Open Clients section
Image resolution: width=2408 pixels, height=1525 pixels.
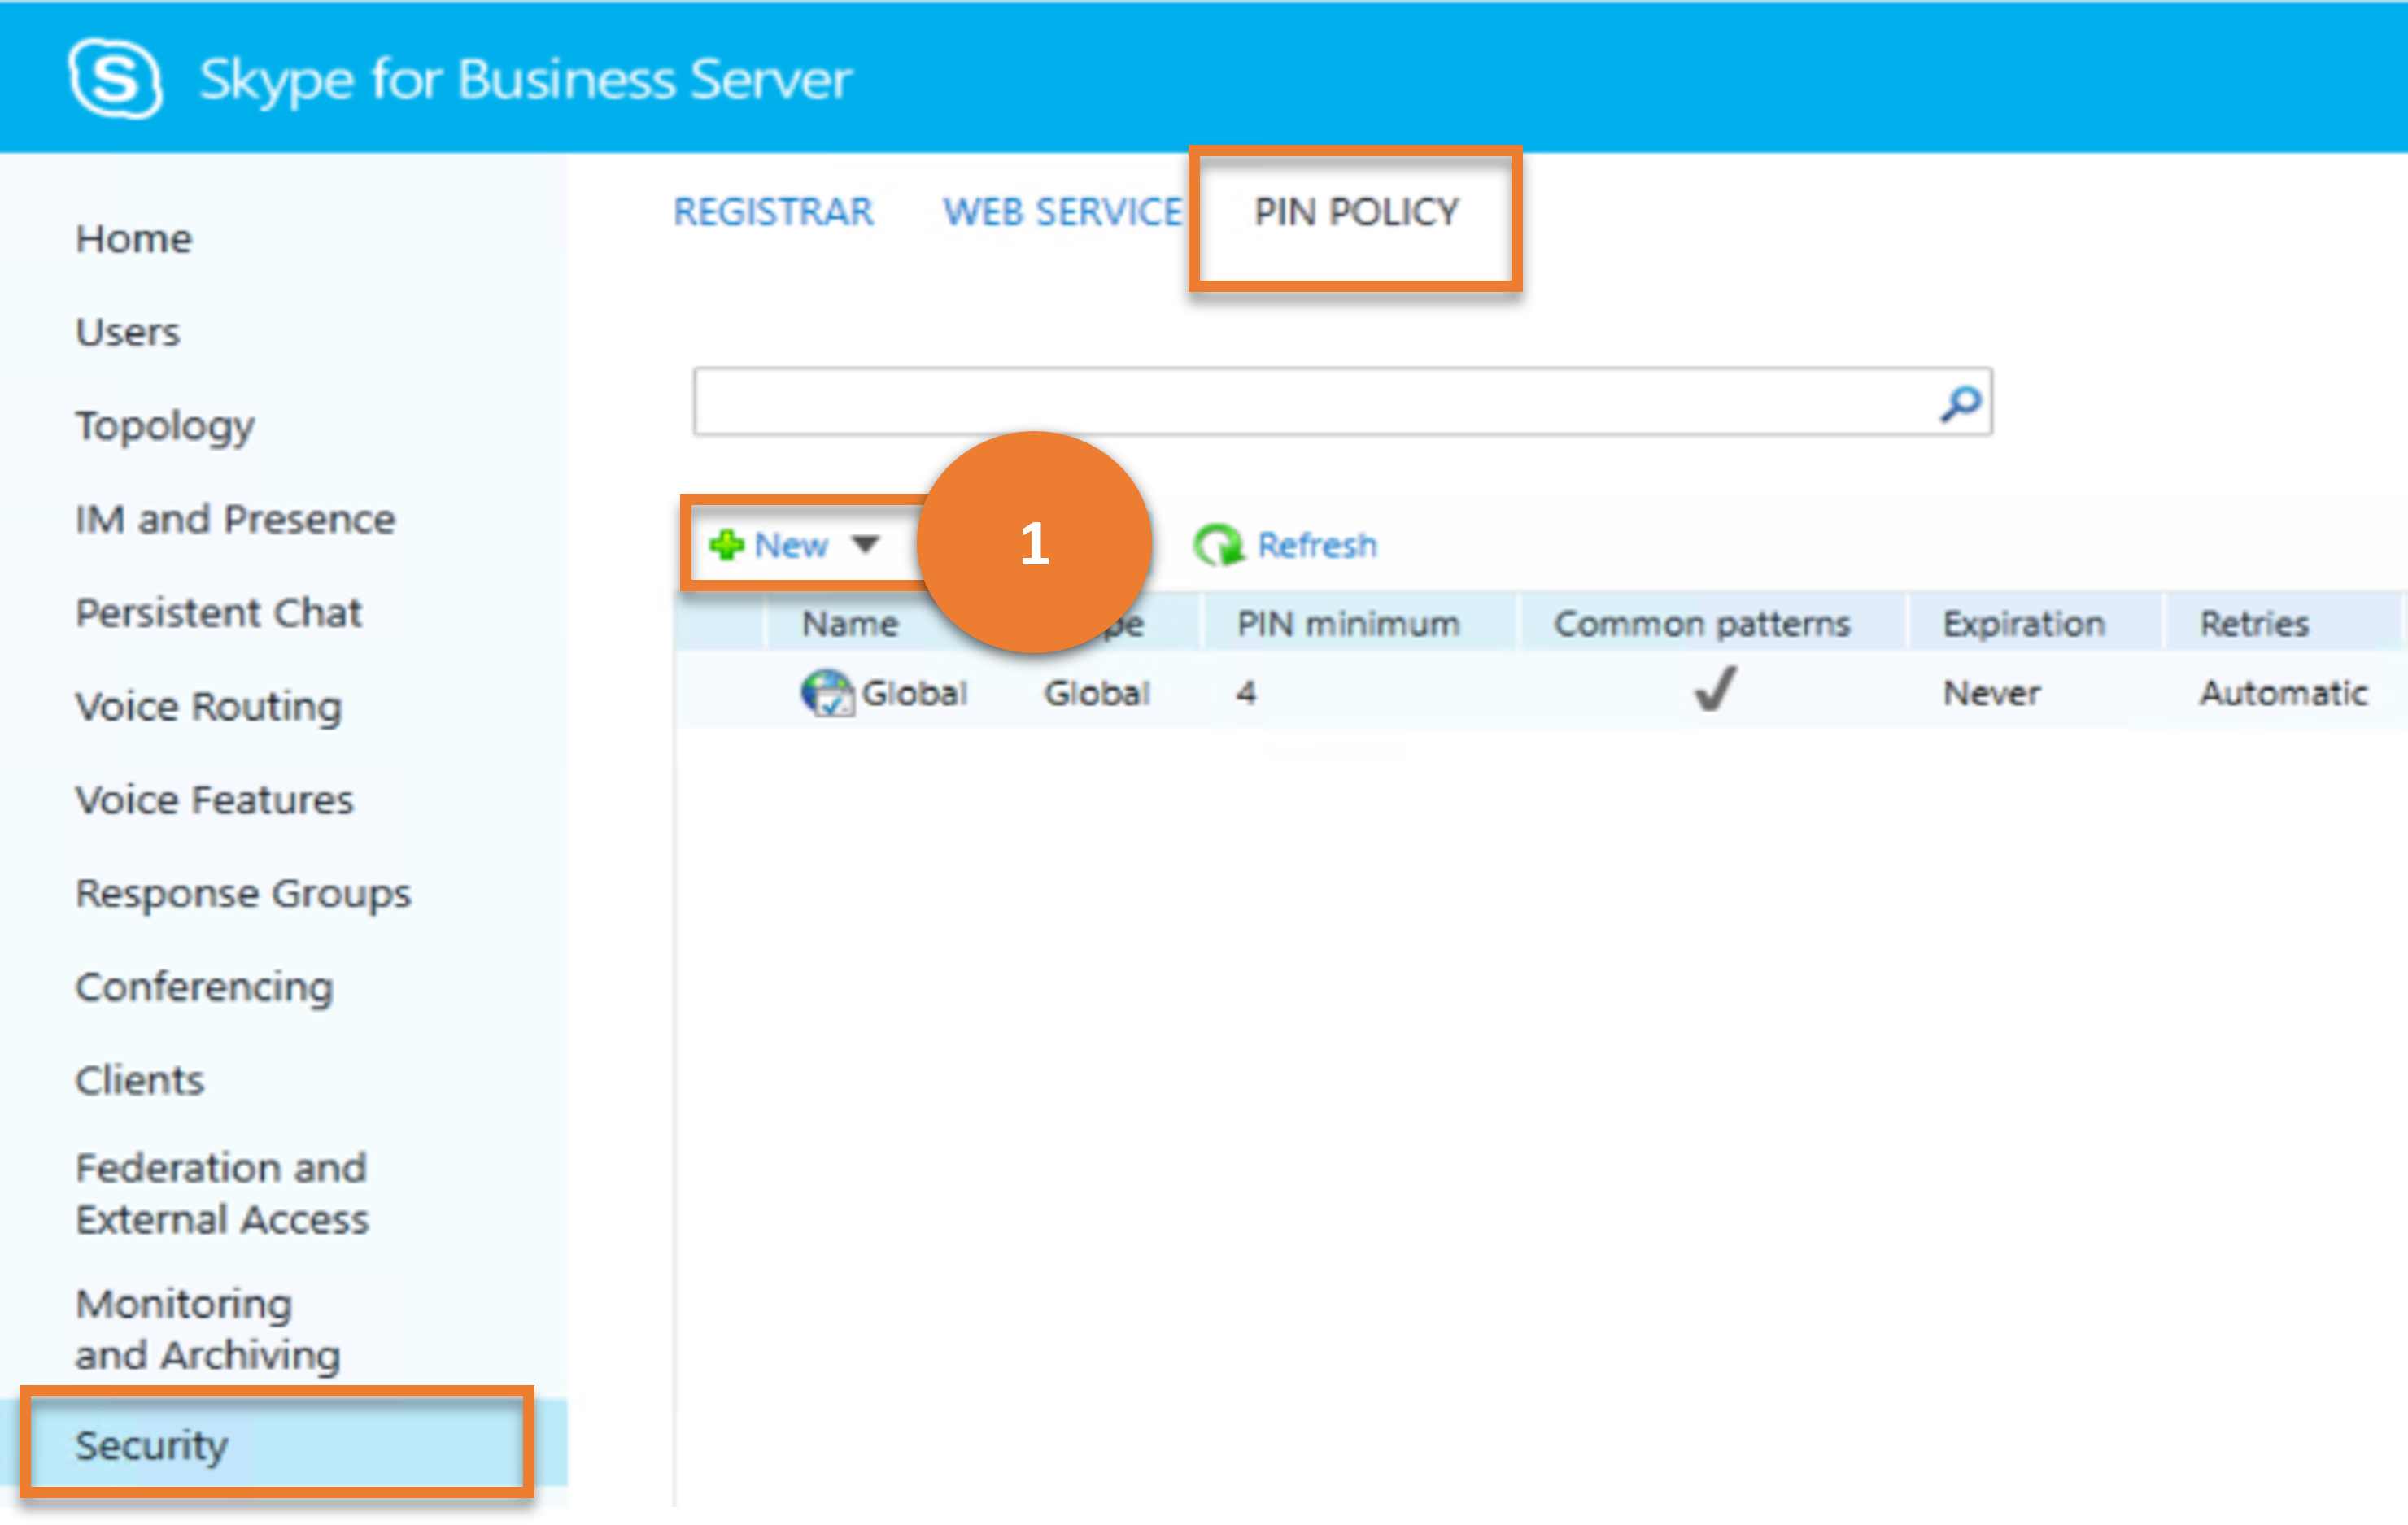(x=140, y=1080)
